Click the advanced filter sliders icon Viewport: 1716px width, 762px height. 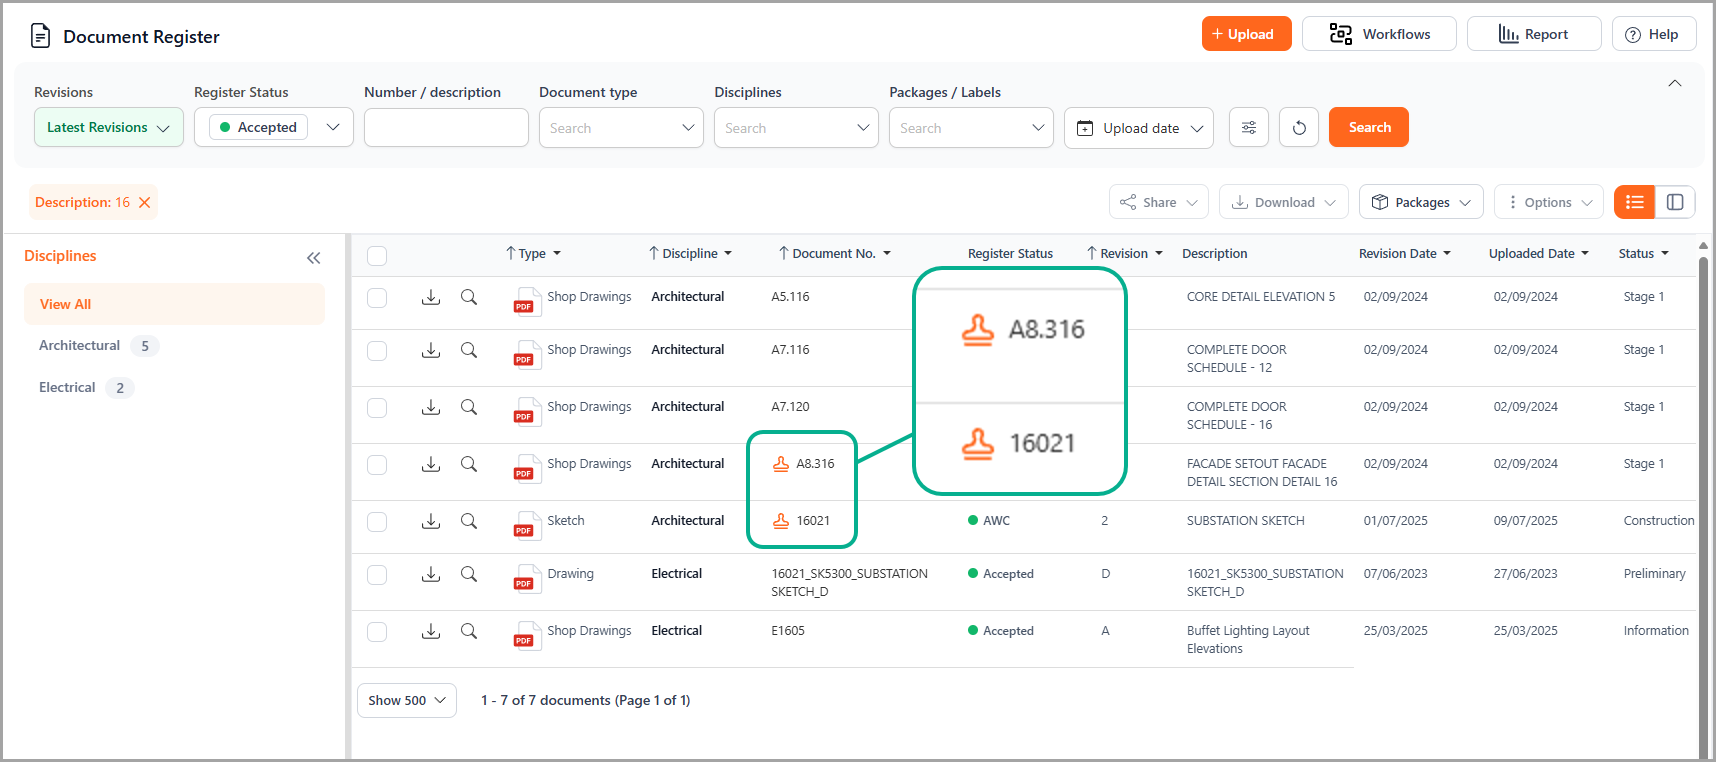1248,128
